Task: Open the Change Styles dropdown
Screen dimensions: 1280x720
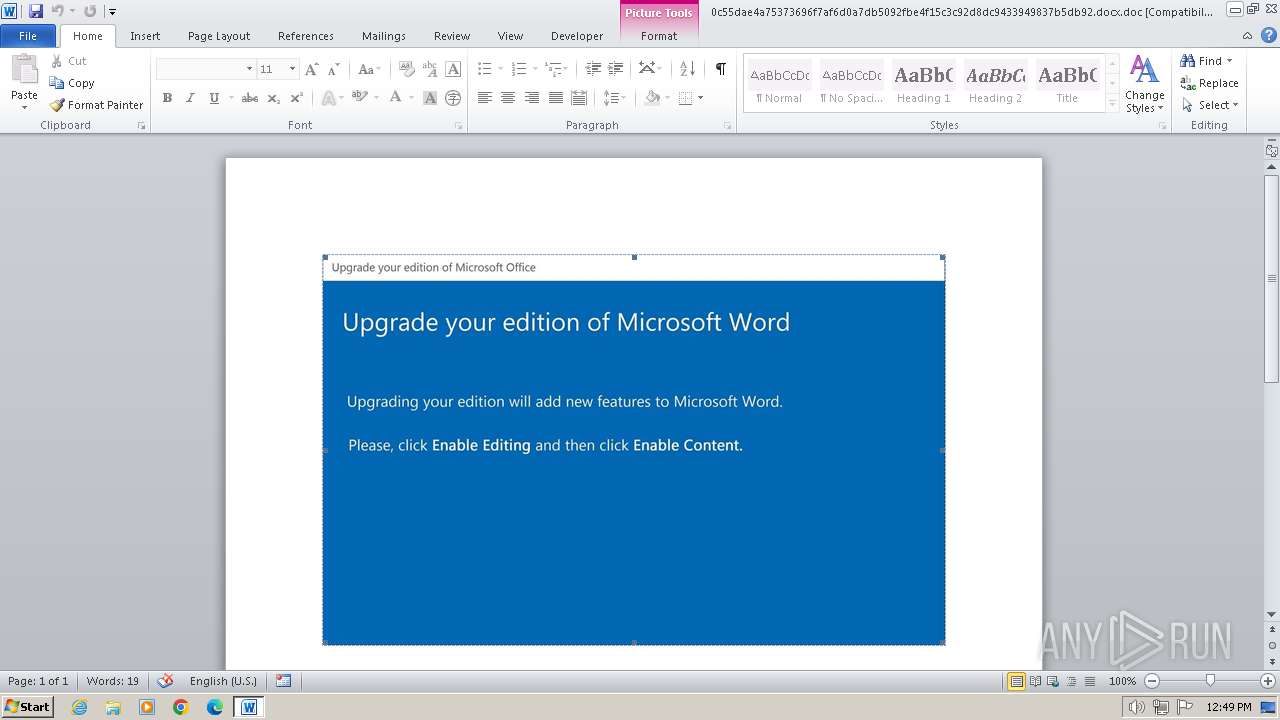Action: 1144,85
